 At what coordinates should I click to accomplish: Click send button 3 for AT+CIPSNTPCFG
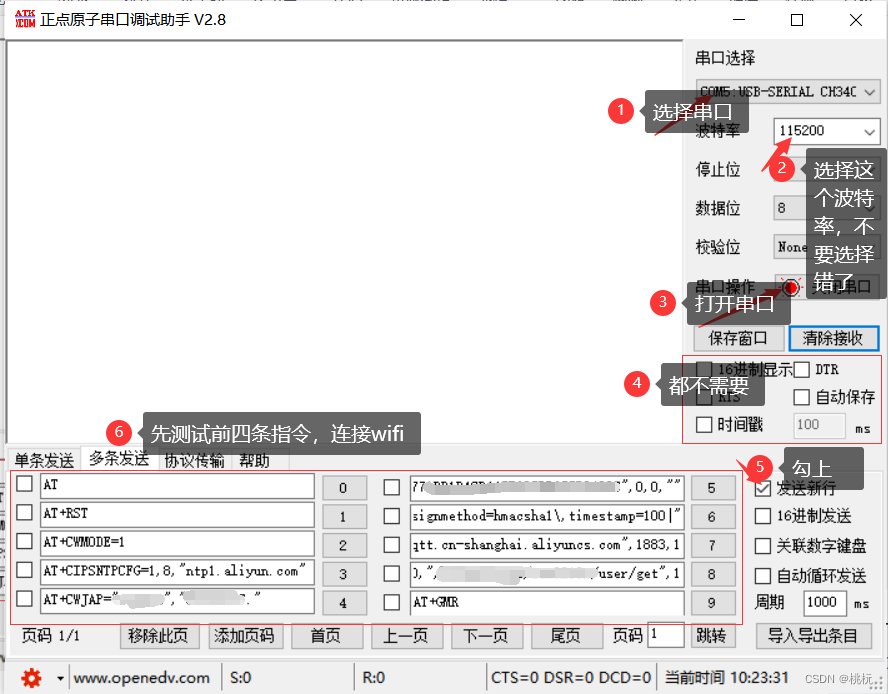tap(344, 574)
